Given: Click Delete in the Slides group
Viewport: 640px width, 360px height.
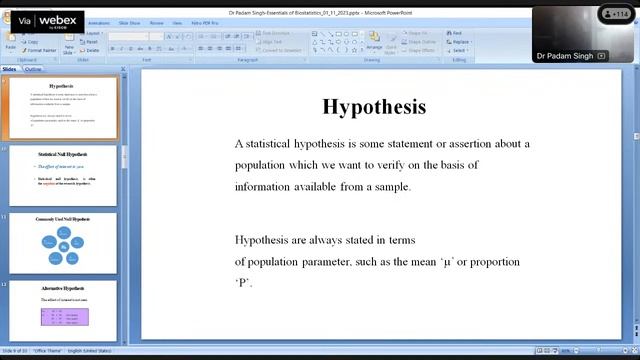Looking at the screenshot, I should (x=89, y=50).
